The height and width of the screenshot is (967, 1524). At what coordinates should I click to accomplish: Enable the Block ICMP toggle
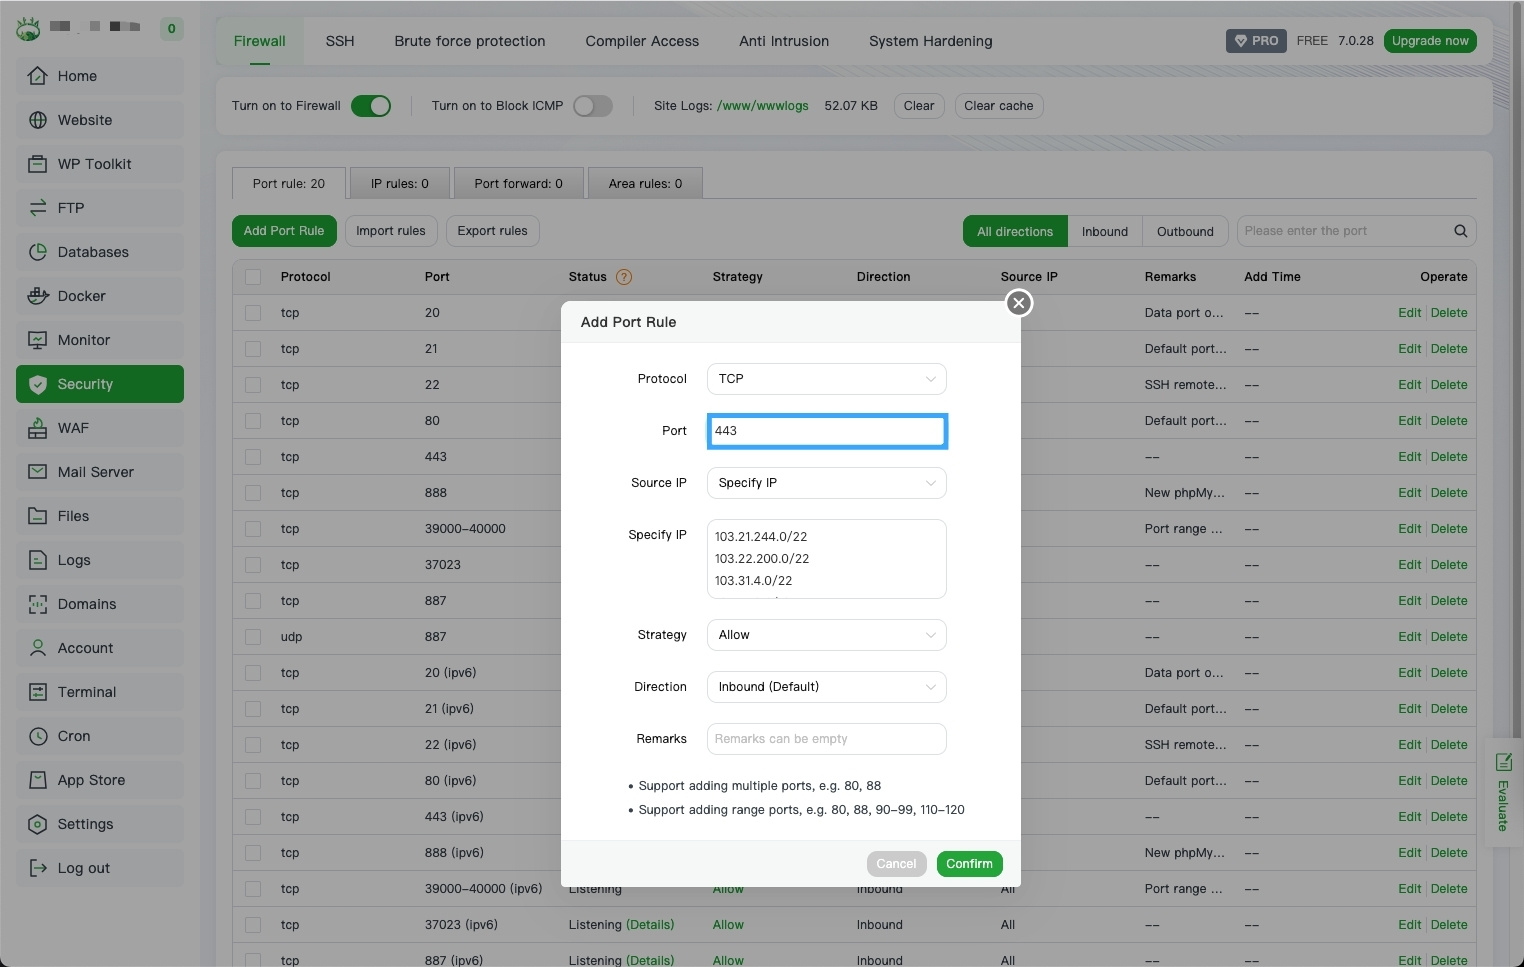[592, 106]
